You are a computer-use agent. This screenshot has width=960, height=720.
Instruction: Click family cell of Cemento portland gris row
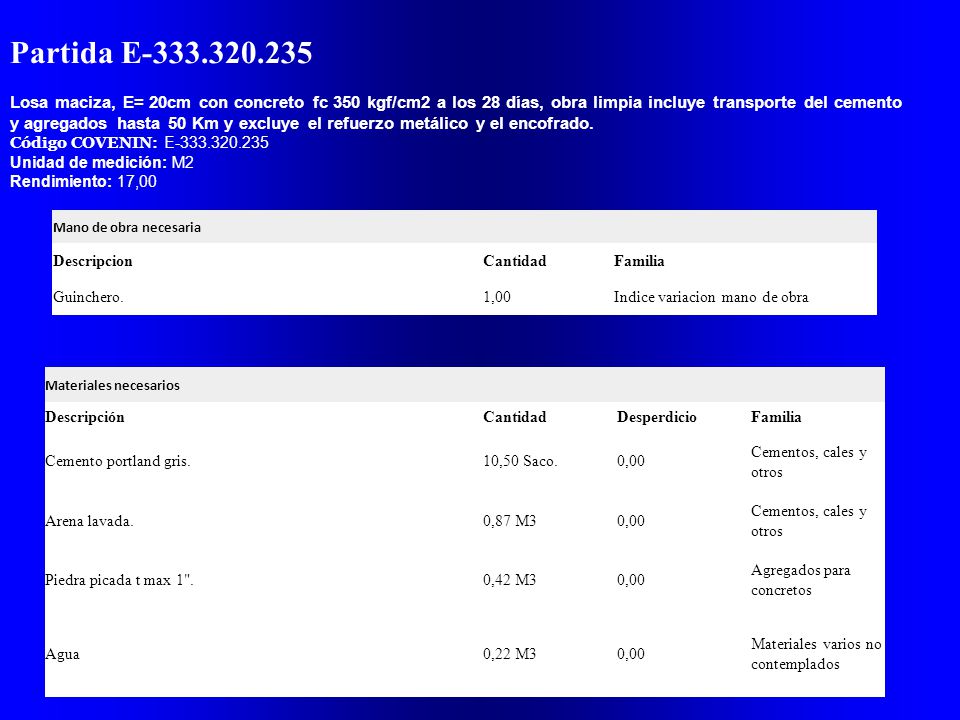point(809,462)
